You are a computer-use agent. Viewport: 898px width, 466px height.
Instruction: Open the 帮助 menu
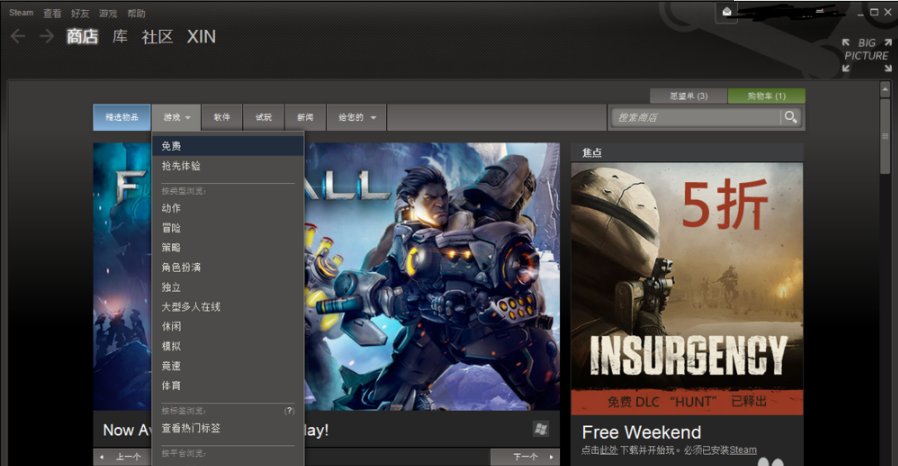[x=136, y=13]
